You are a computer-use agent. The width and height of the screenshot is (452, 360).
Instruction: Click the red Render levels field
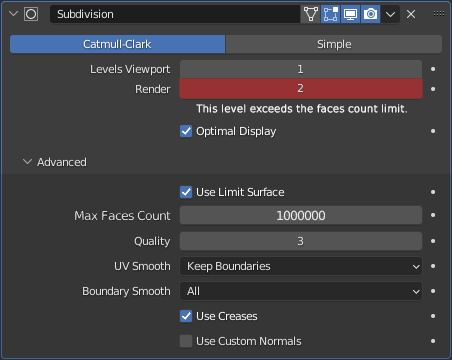[x=301, y=88]
